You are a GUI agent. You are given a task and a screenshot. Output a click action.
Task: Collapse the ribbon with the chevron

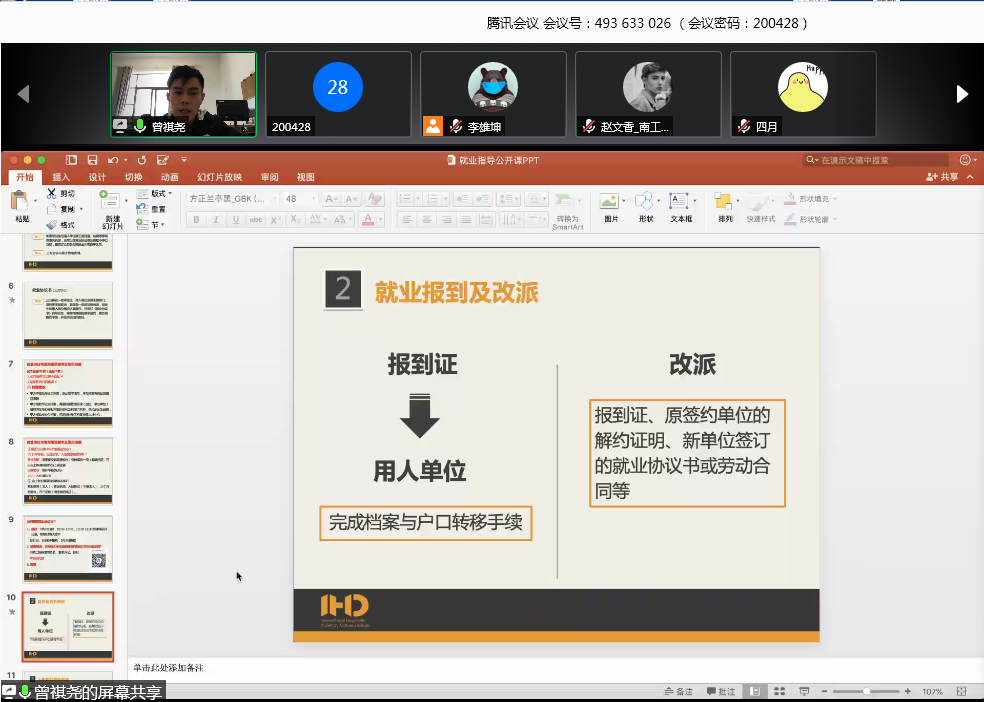[x=970, y=177]
